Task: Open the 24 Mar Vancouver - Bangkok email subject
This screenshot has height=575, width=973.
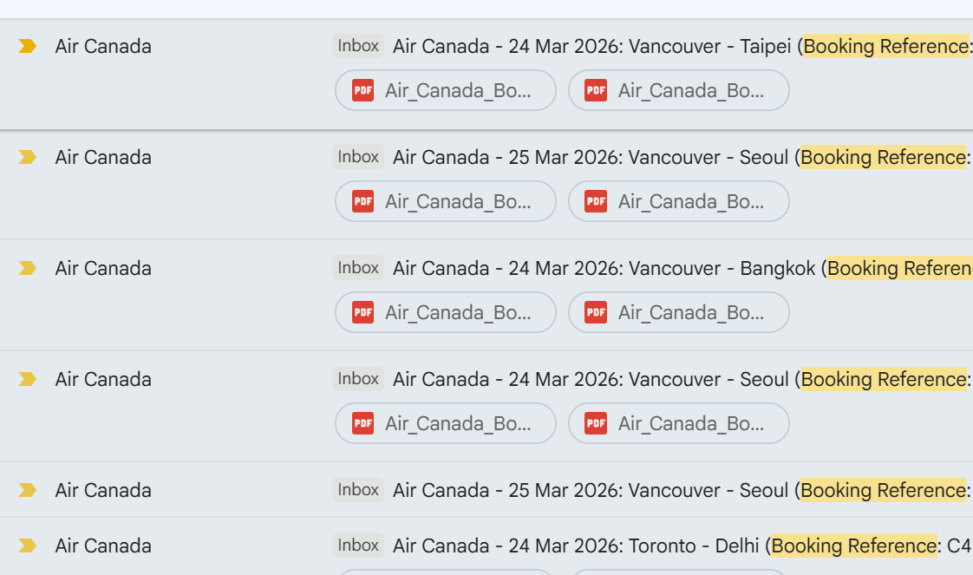Action: pos(606,268)
